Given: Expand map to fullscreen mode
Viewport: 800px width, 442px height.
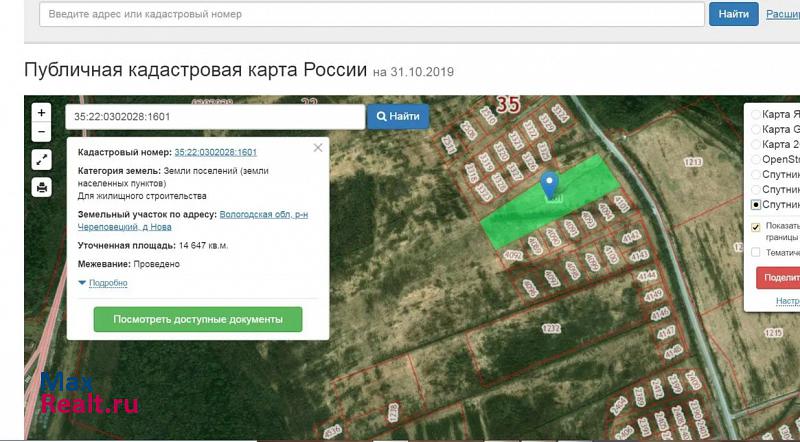Looking at the screenshot, I should click(x=41, y=159).
